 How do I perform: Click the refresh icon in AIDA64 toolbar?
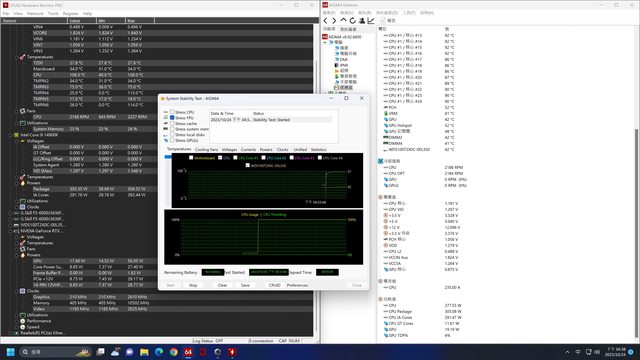click(x=352, y=20)
